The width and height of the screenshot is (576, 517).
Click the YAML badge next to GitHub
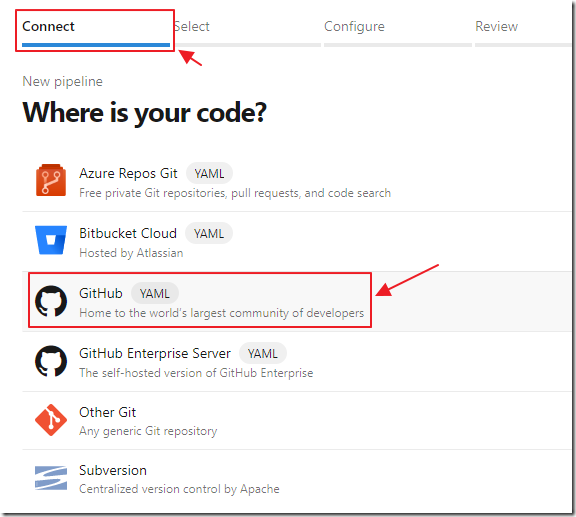[155, 293]
